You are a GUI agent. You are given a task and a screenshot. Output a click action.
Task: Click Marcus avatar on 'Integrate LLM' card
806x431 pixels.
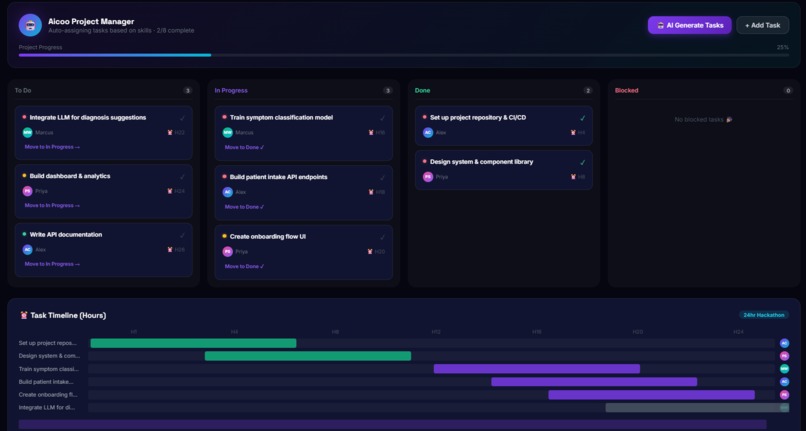[x=27, y=133]
